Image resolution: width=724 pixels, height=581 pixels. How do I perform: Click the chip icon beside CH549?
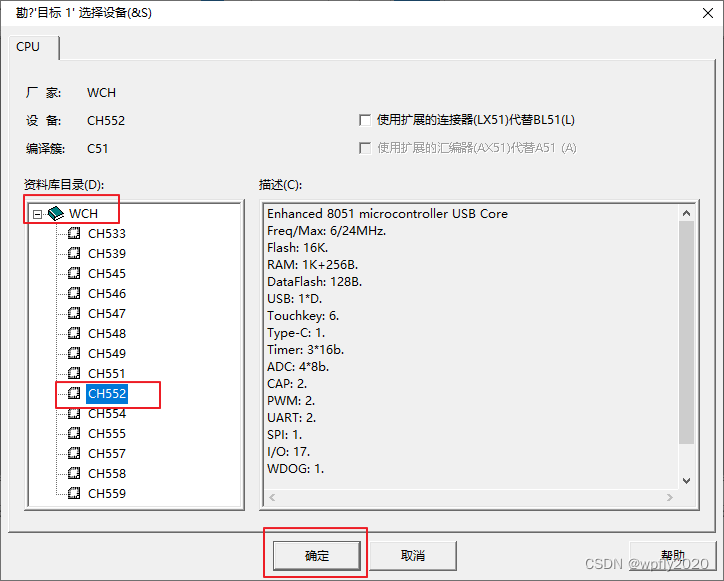[74, 353]
